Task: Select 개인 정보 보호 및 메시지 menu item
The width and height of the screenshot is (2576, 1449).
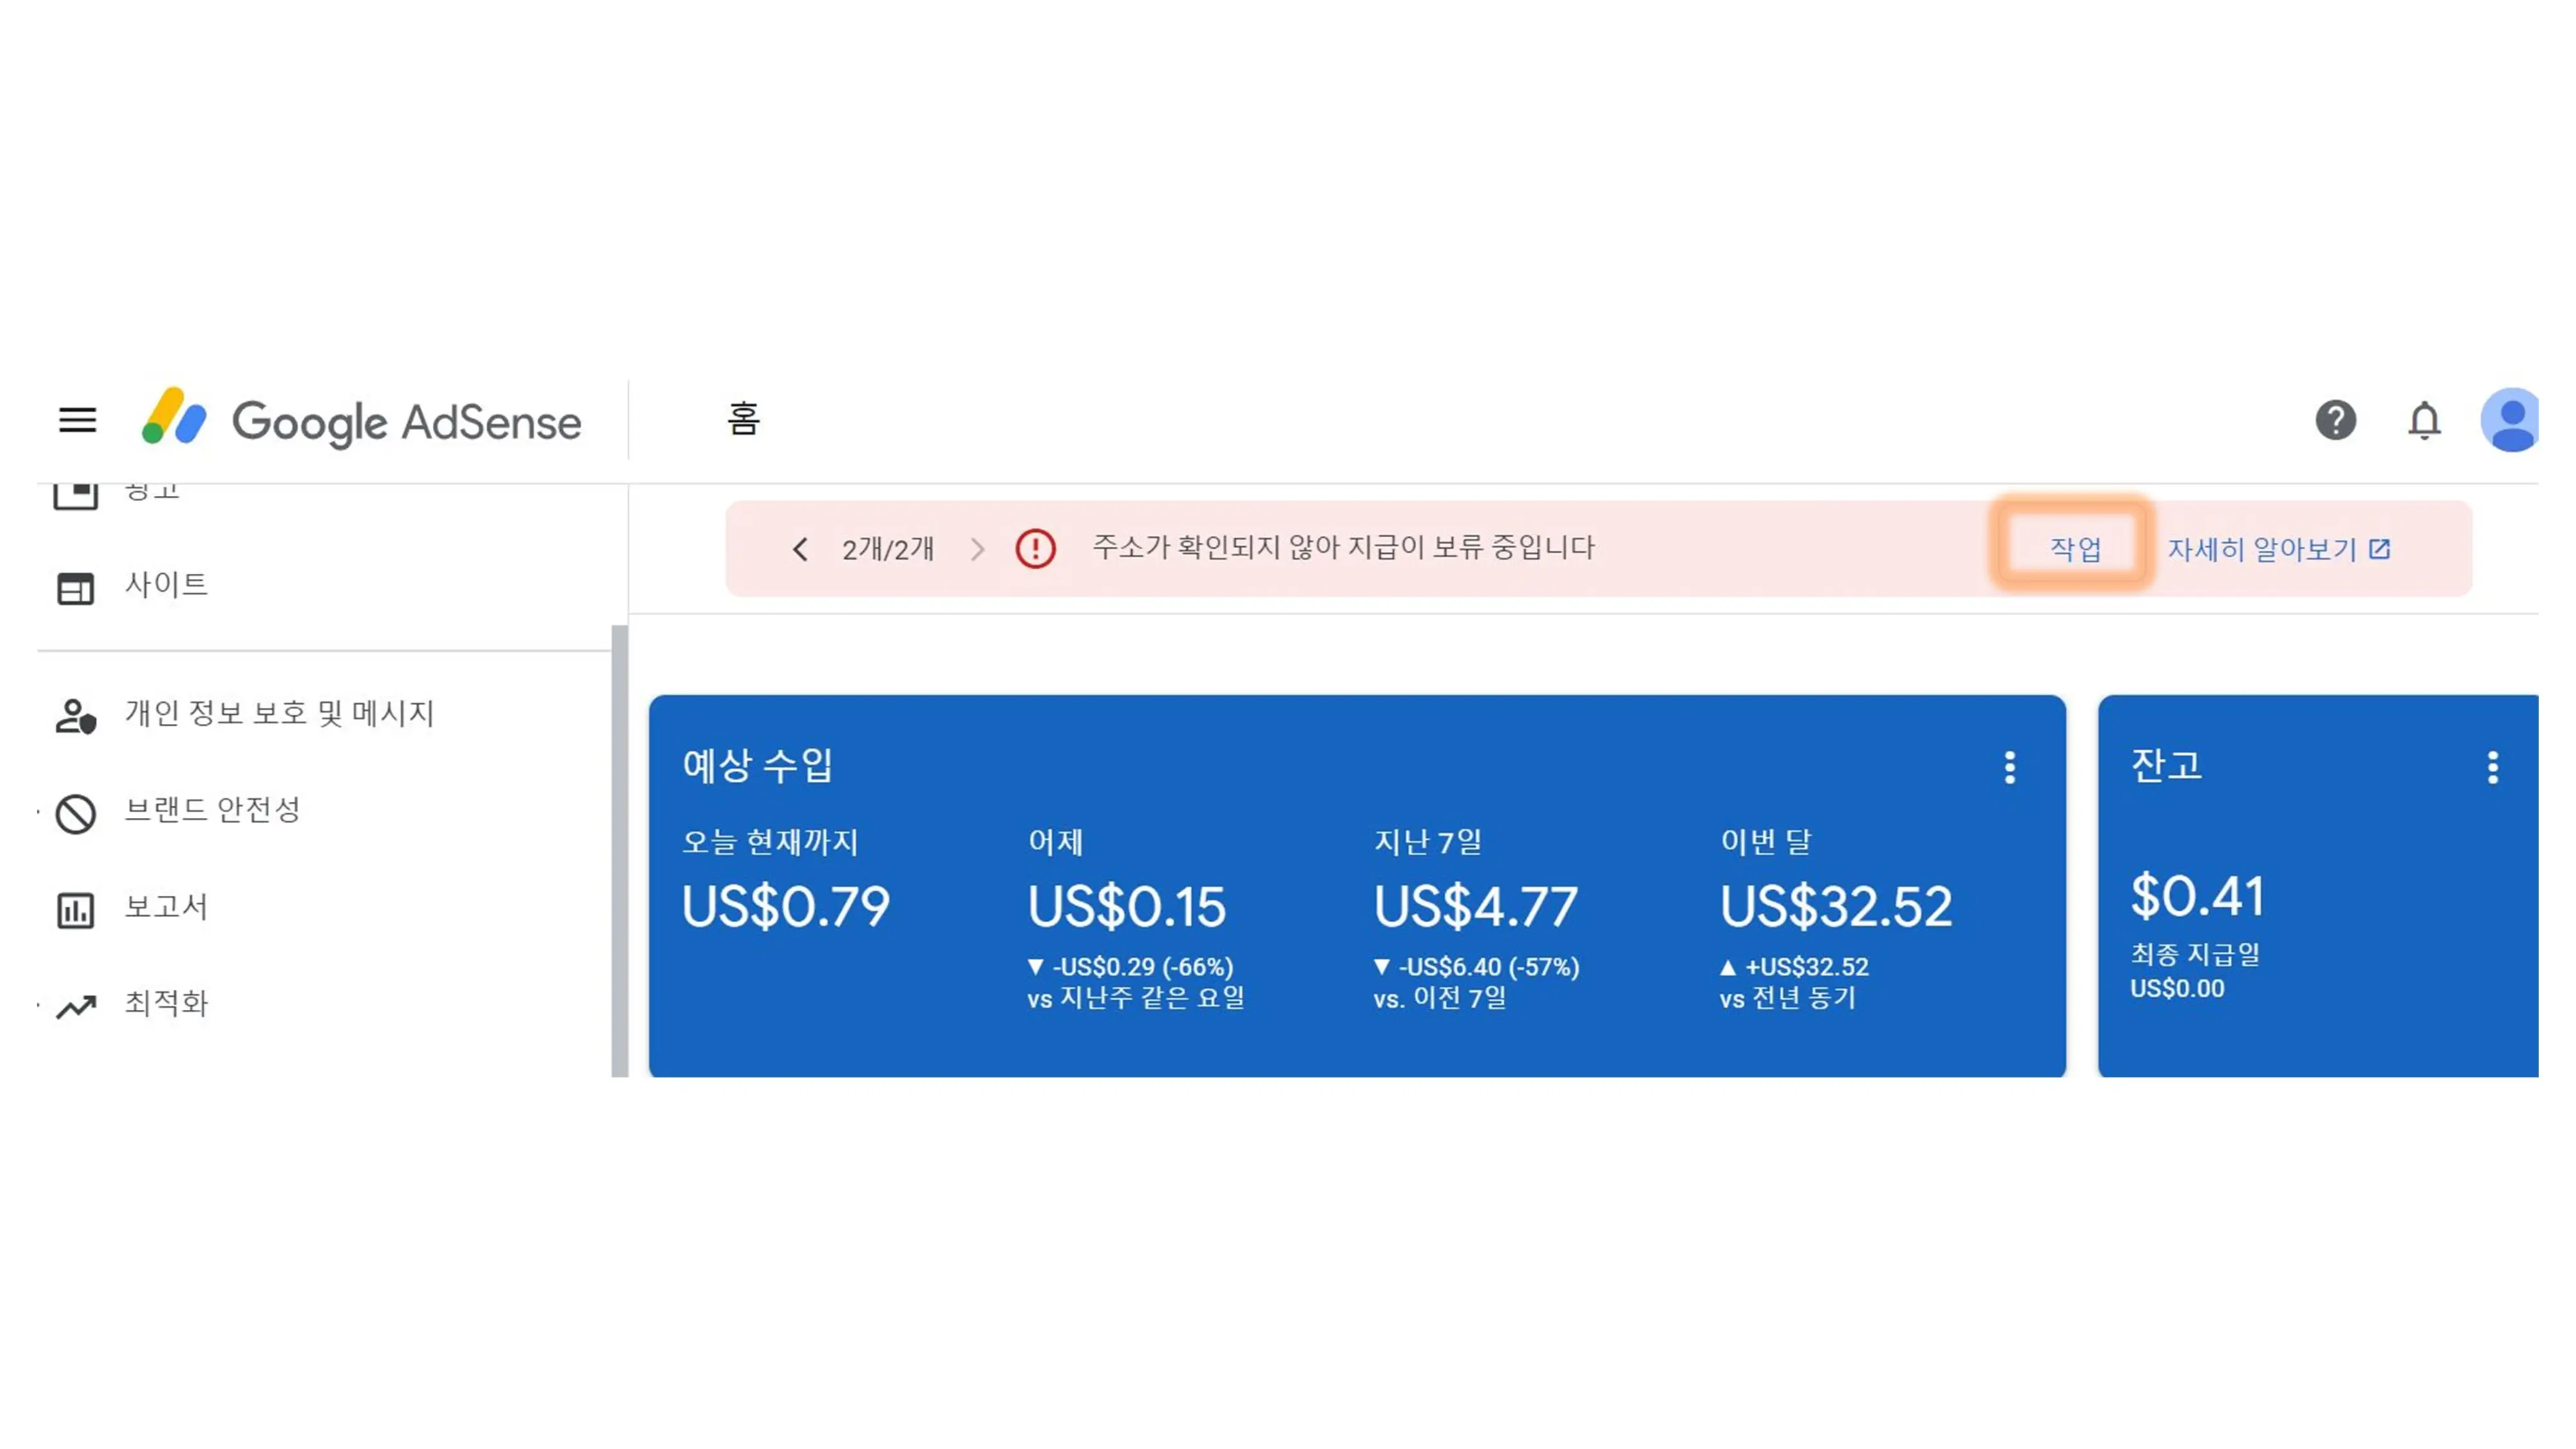Action: tap(281, 714)
